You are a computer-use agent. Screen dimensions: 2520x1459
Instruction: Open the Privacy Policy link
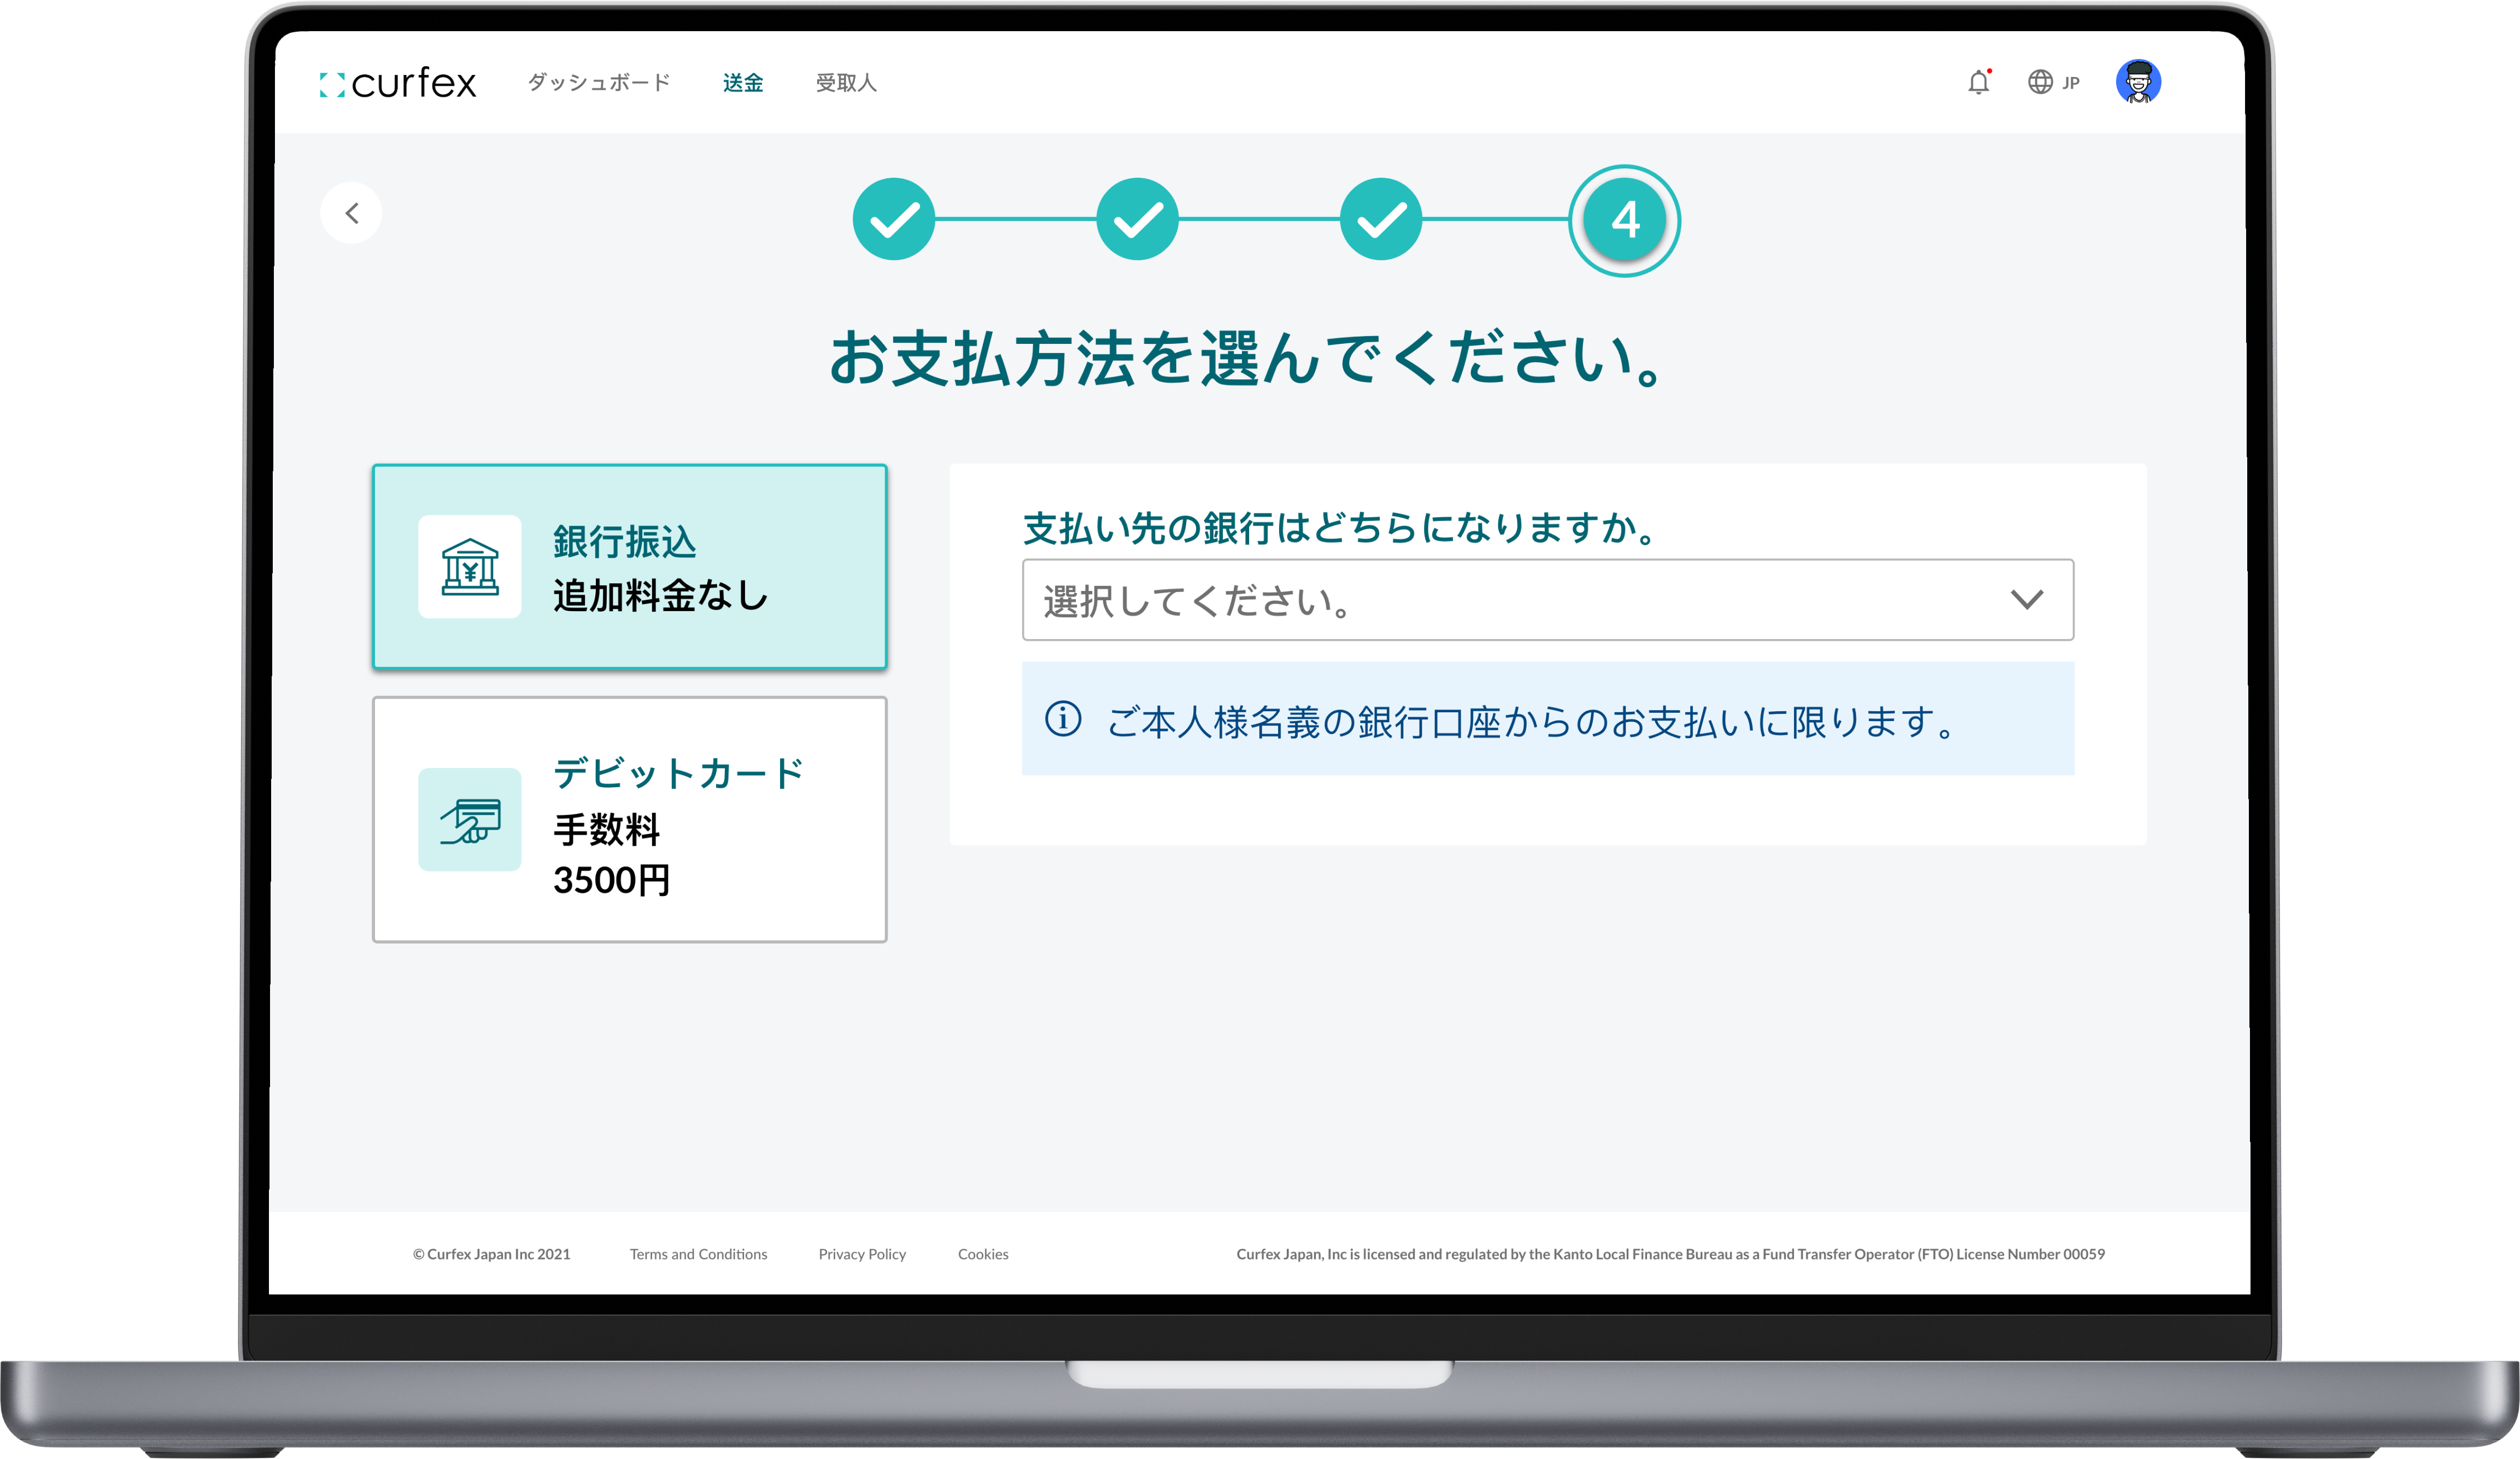[862, 1254]
